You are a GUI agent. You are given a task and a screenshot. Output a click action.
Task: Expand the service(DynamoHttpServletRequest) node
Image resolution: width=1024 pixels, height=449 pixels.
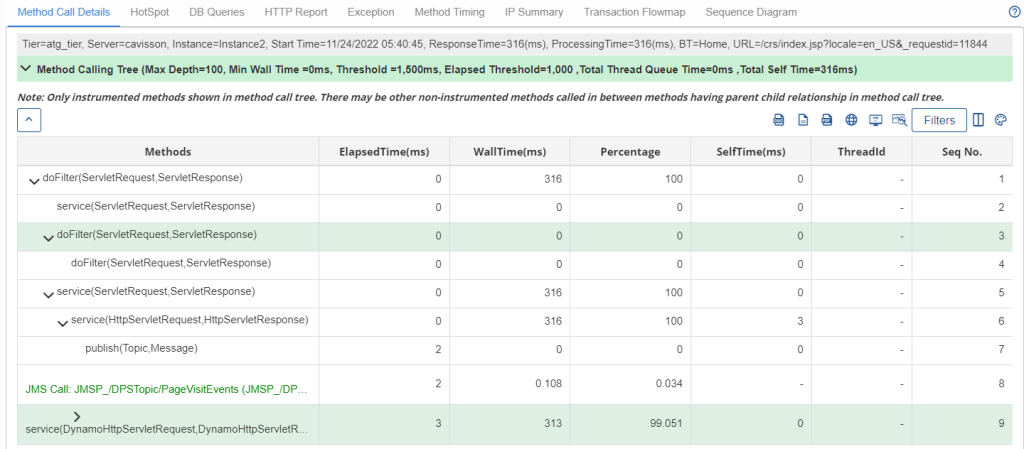77,416
